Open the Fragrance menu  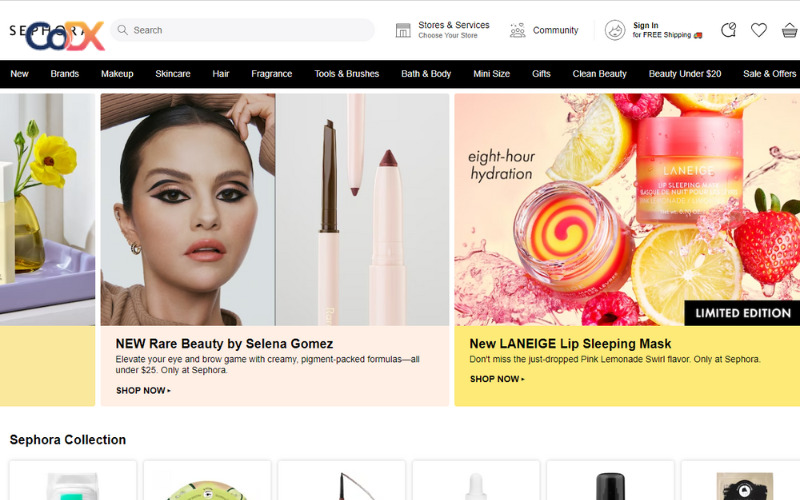click(271, 74)
